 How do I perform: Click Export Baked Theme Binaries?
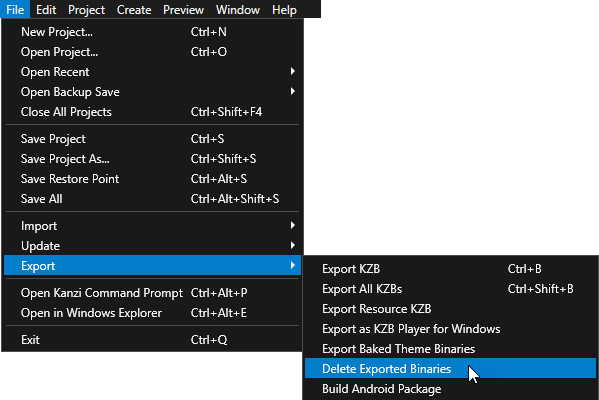point(450,348)
